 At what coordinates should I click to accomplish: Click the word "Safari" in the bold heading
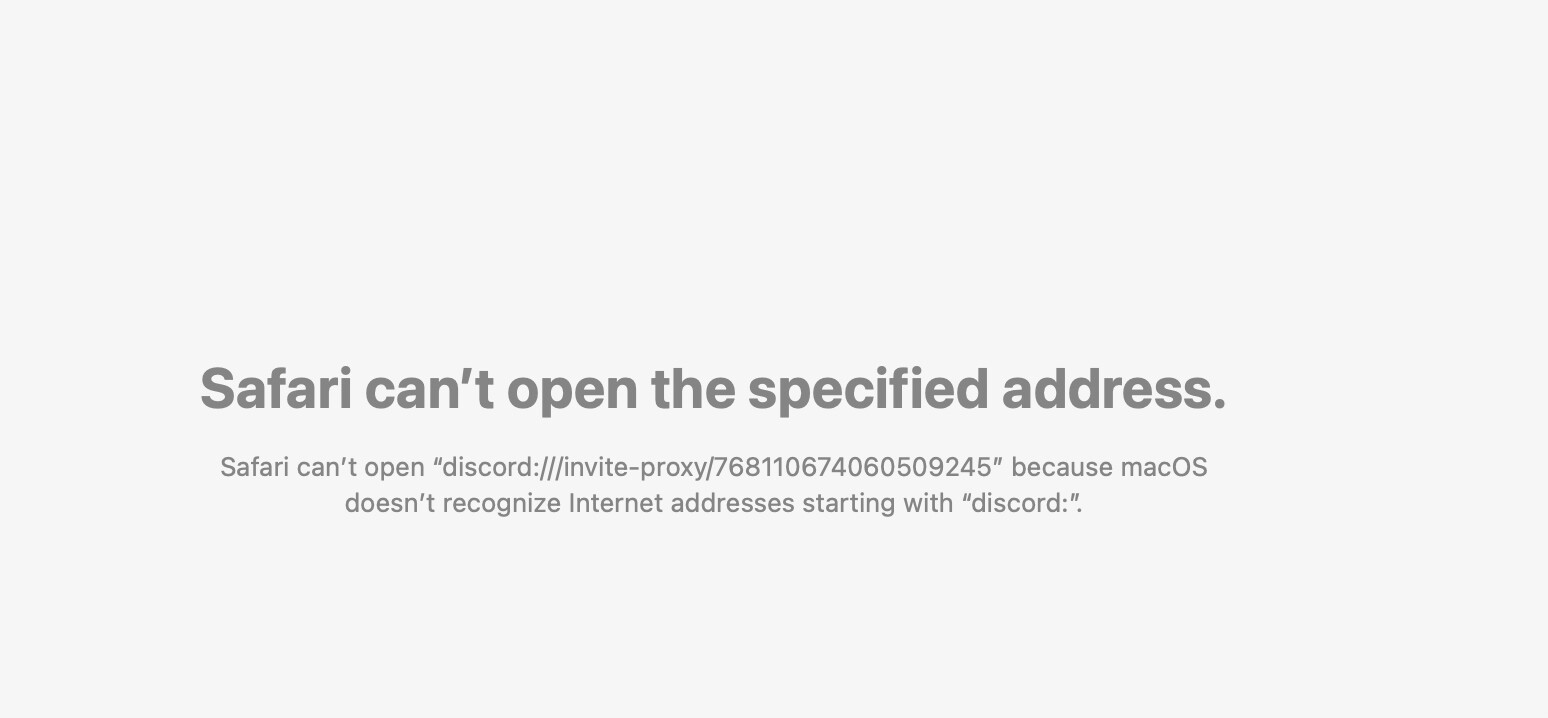pos(276,389)
